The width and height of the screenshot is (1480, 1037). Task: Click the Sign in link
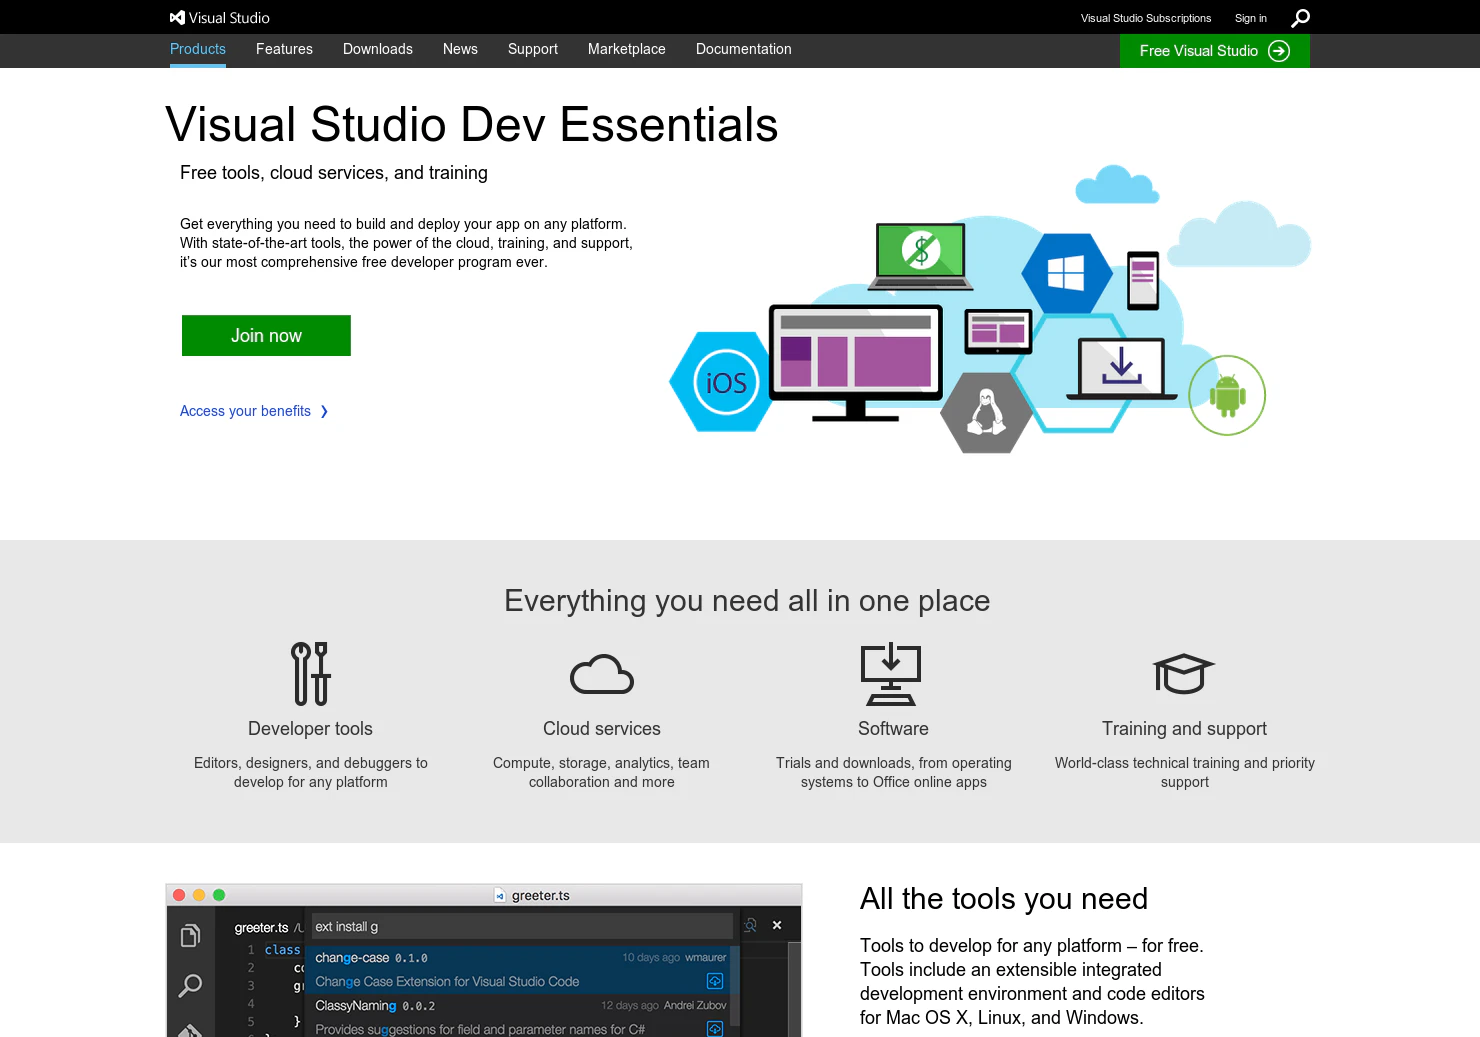(1251, 18)
